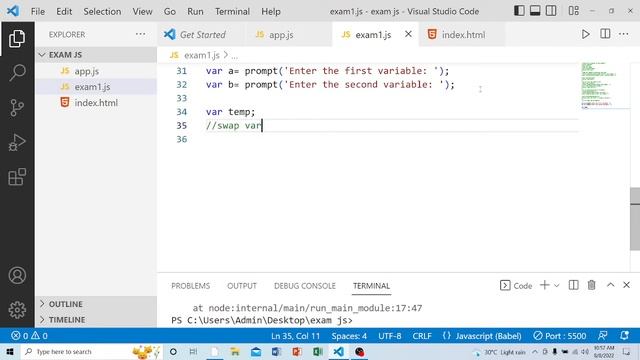Open the Terminal menu
Viewport: 640px width, 360px height.
click(232, 11)
